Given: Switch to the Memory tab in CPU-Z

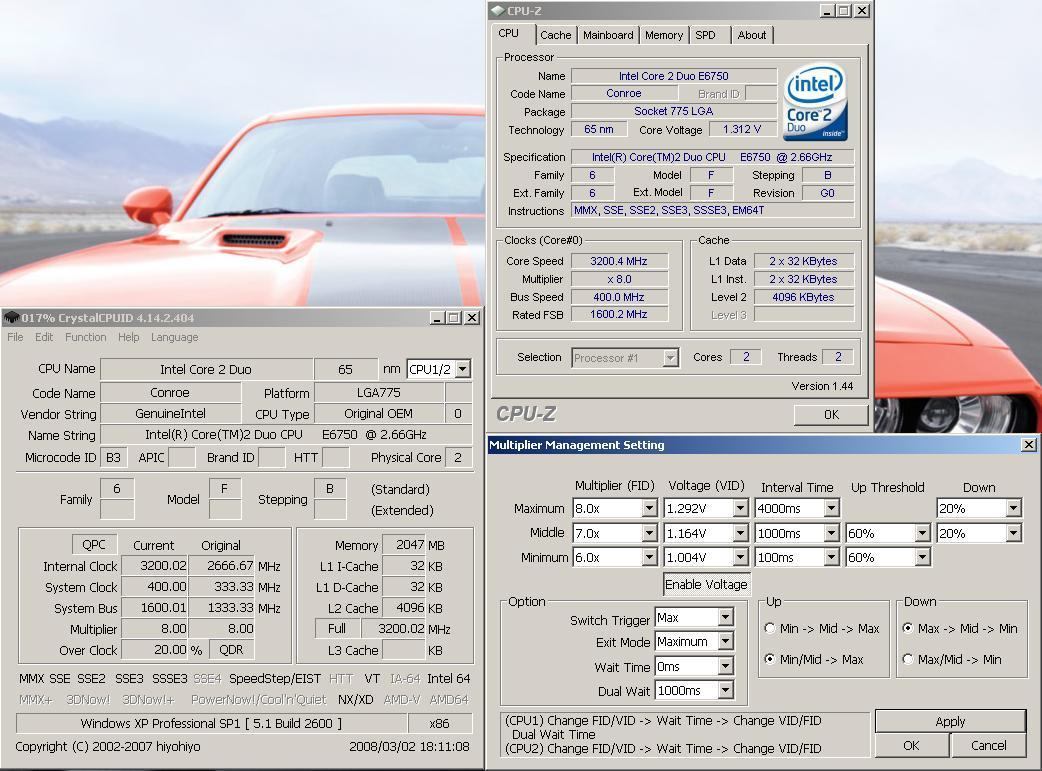Looking at the screenshot, I should 664,35.
